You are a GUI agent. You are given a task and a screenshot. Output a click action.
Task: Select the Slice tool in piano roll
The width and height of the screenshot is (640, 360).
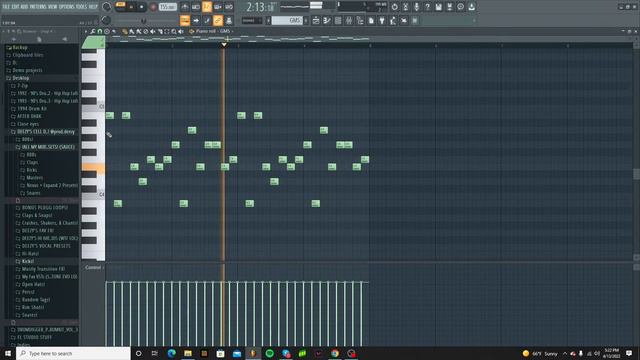coord(160,31)
